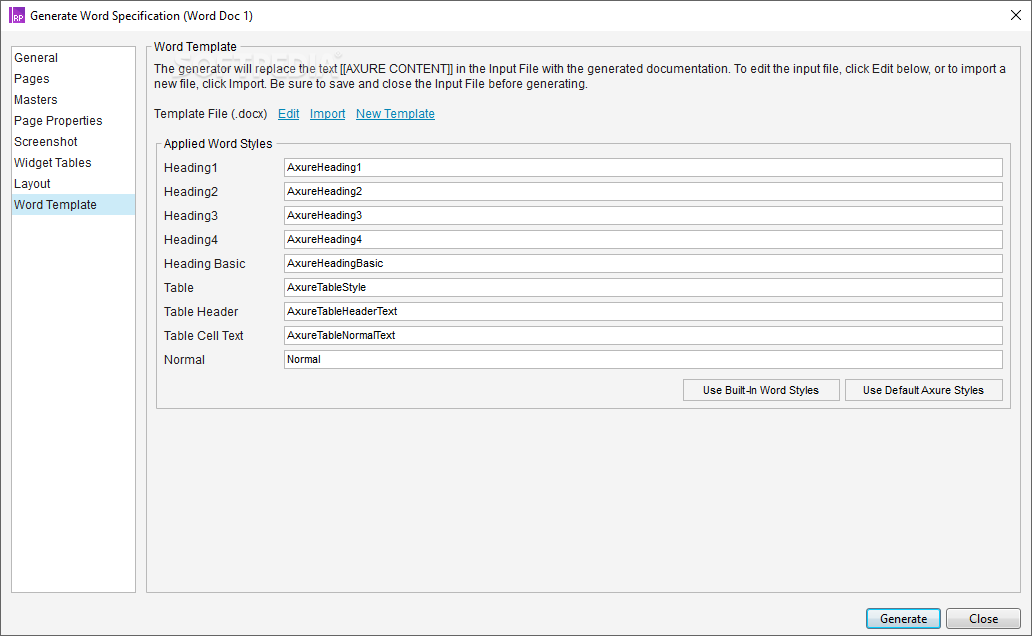The width and height of the screenshot is (1032, 636).
Task: Click the Normal label text
Action: tap(184, 360)
